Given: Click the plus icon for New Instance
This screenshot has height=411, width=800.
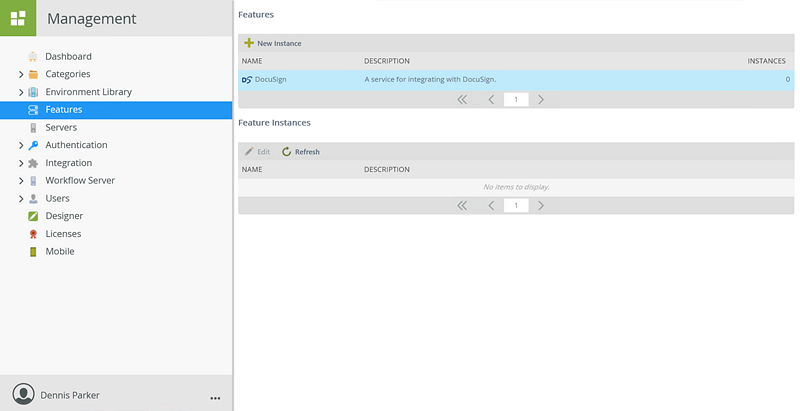Looking at the screenshot, I should tap(249, 43).
